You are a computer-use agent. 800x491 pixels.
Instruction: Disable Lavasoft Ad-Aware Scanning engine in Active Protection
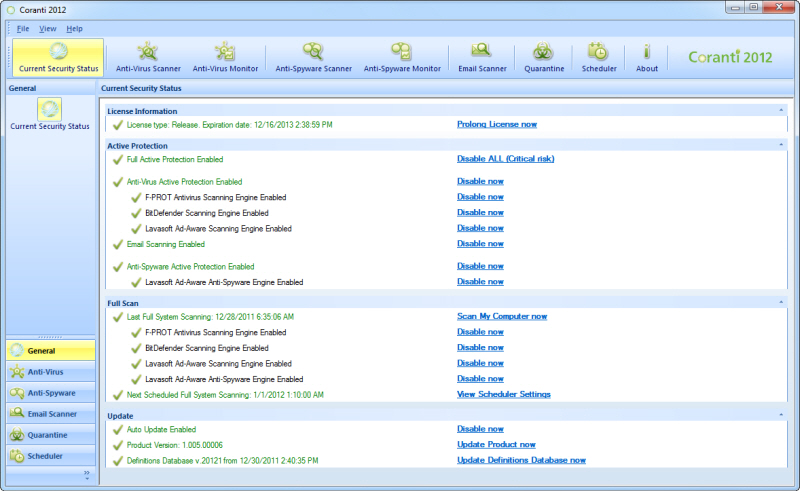click(480, 228)
